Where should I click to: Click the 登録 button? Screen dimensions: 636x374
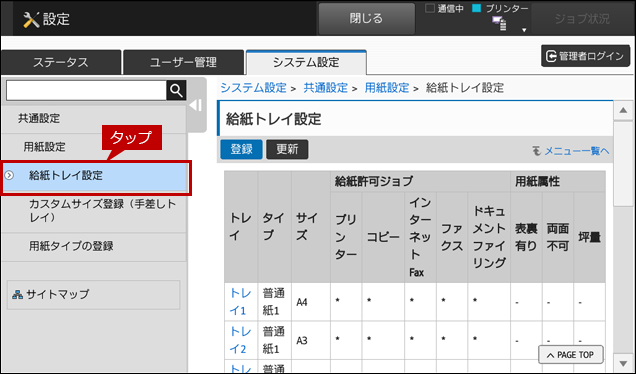coord(241,149)
